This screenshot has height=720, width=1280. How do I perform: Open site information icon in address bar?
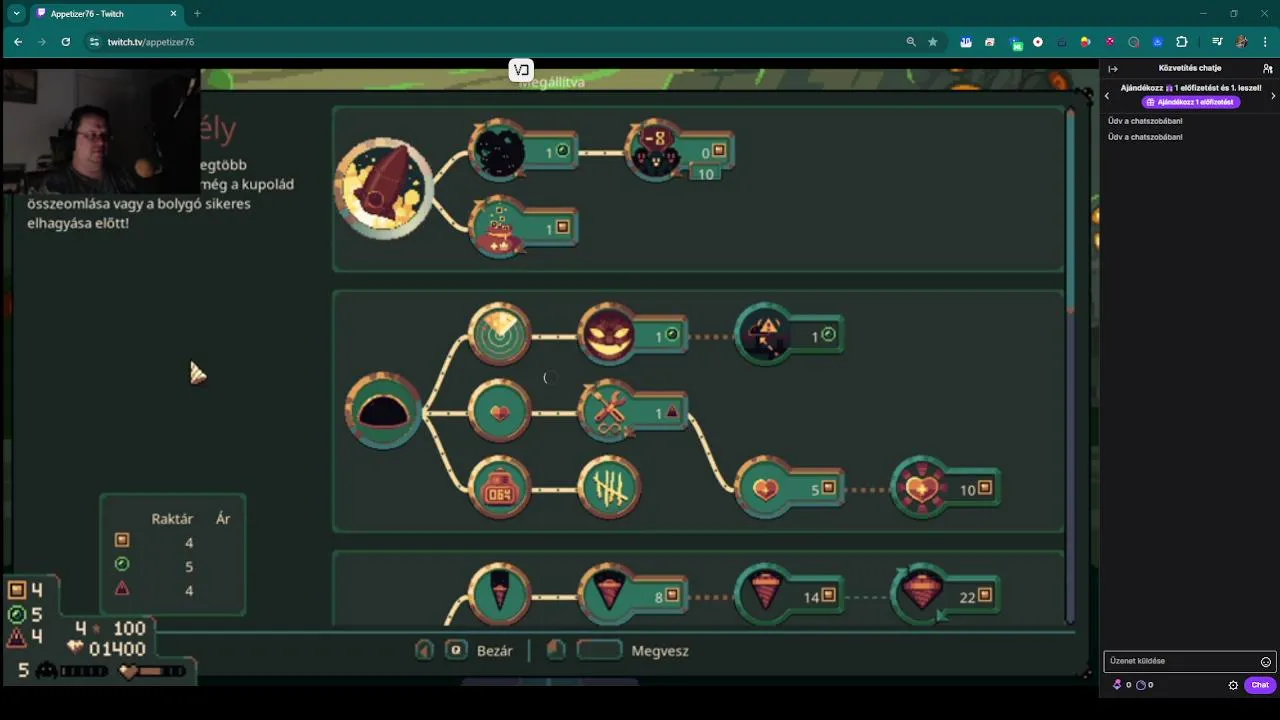tap(94, 42)
